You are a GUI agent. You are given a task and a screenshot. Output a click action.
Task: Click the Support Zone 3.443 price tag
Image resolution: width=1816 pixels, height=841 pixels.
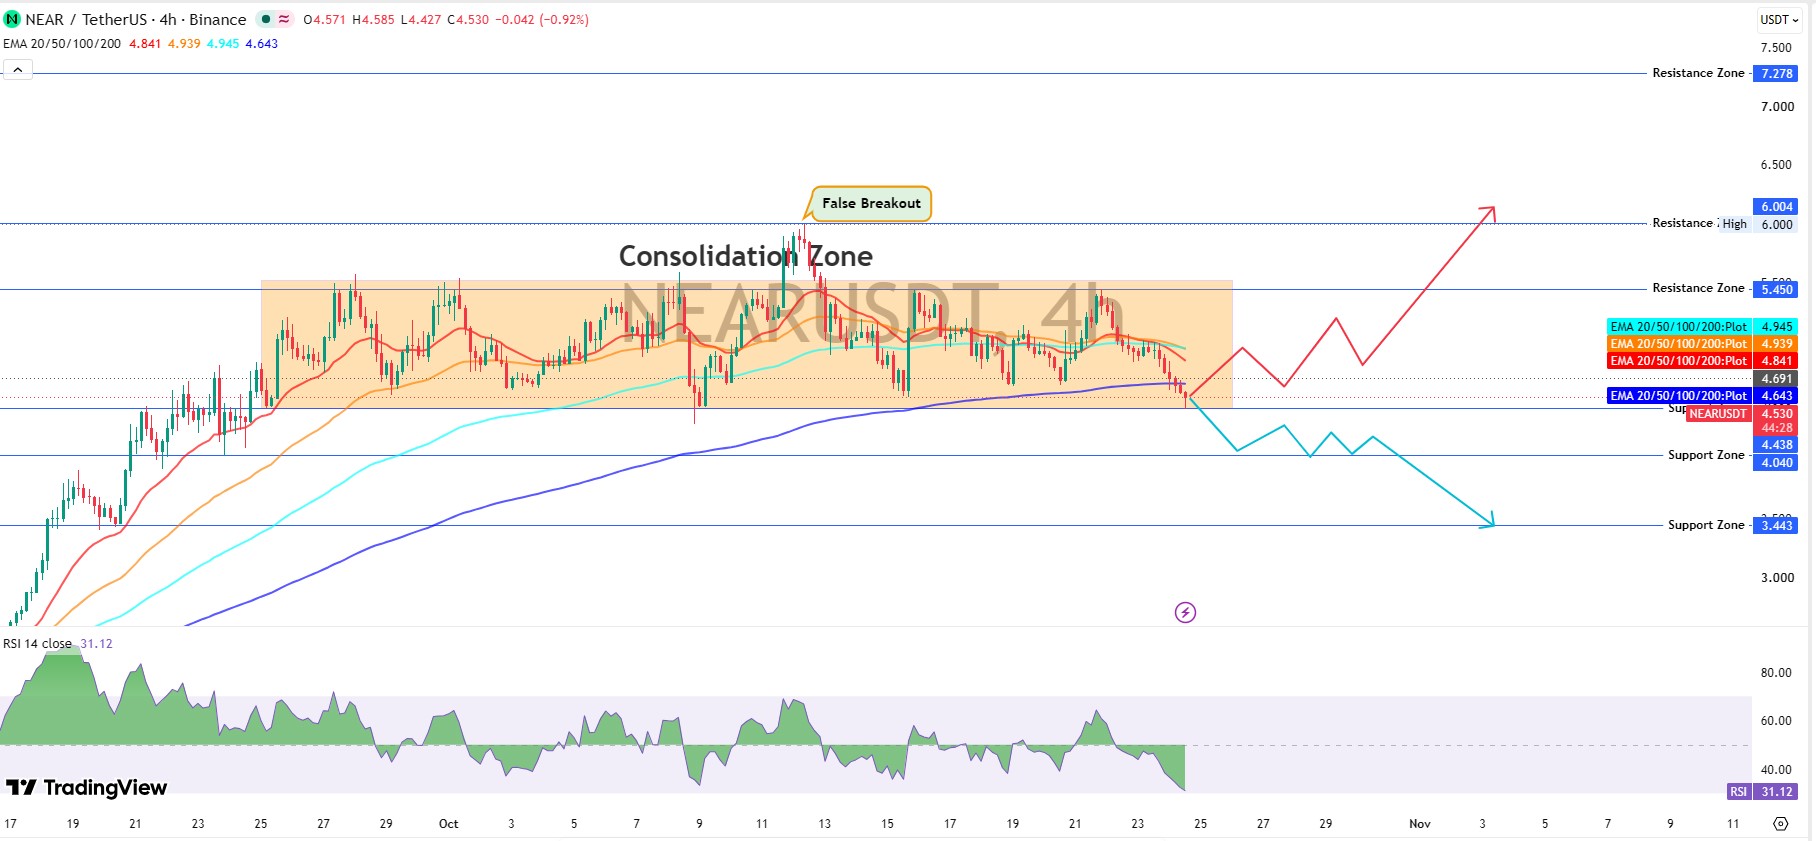point(1777,525)
